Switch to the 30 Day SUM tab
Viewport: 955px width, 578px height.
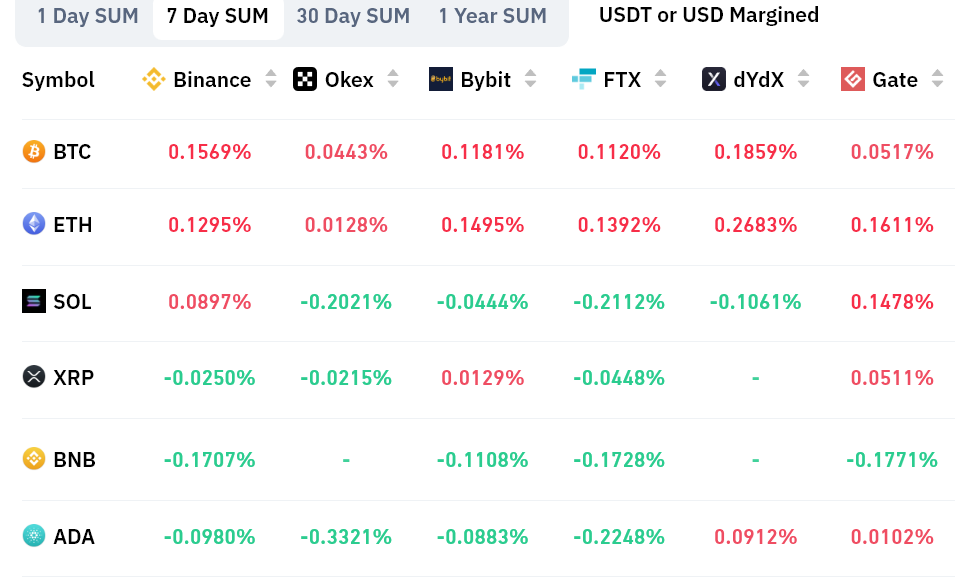tap(353, 16)
